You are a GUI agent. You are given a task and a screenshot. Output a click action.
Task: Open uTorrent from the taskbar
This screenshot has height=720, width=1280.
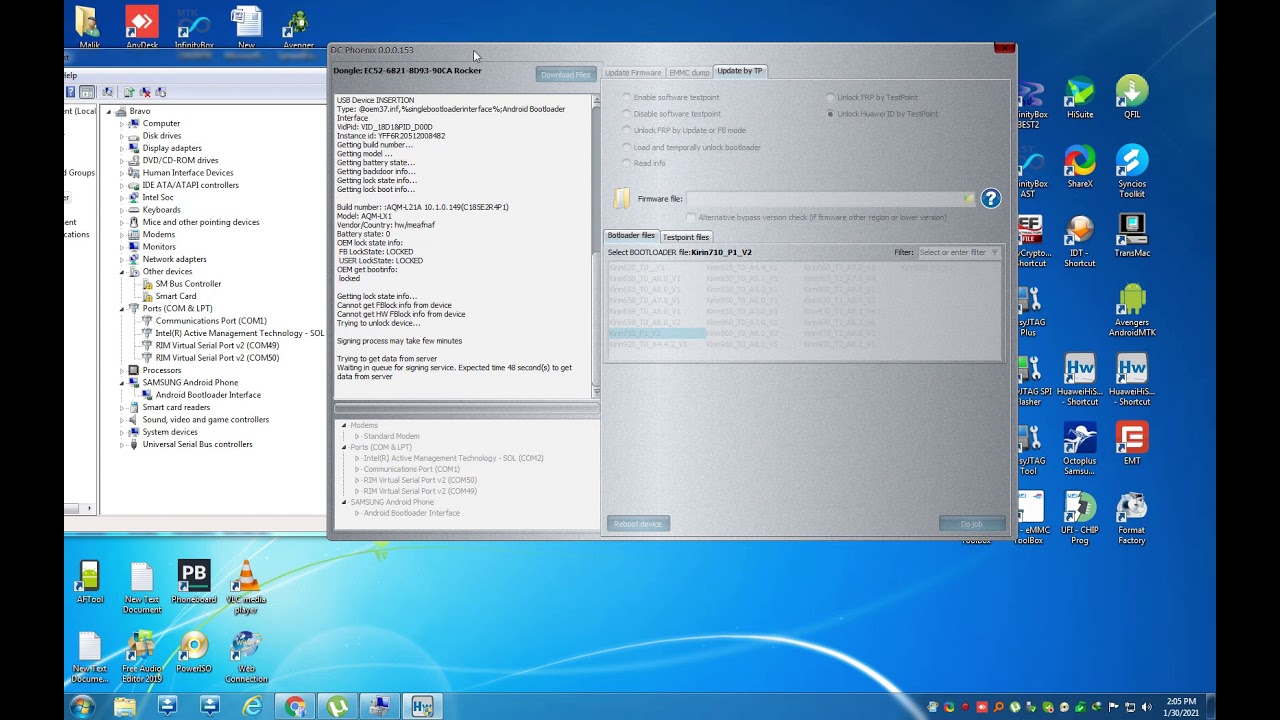pyautogui.click(x=337, y=707)
